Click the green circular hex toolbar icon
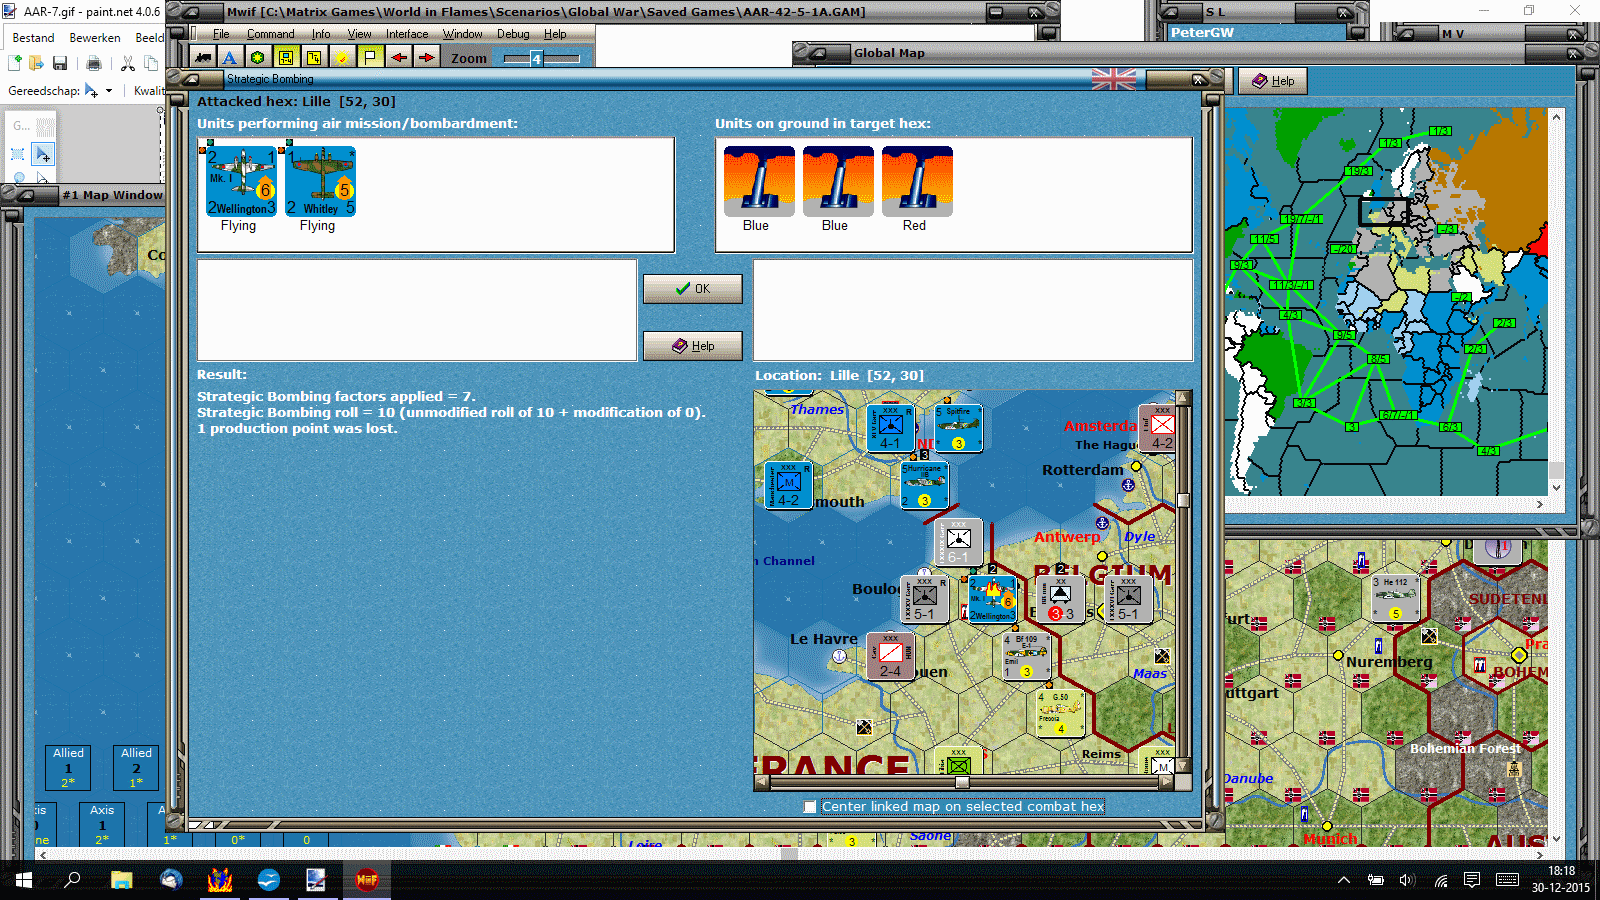The height and width of the screenshot is (900, 1600). (x=258, y=57)
